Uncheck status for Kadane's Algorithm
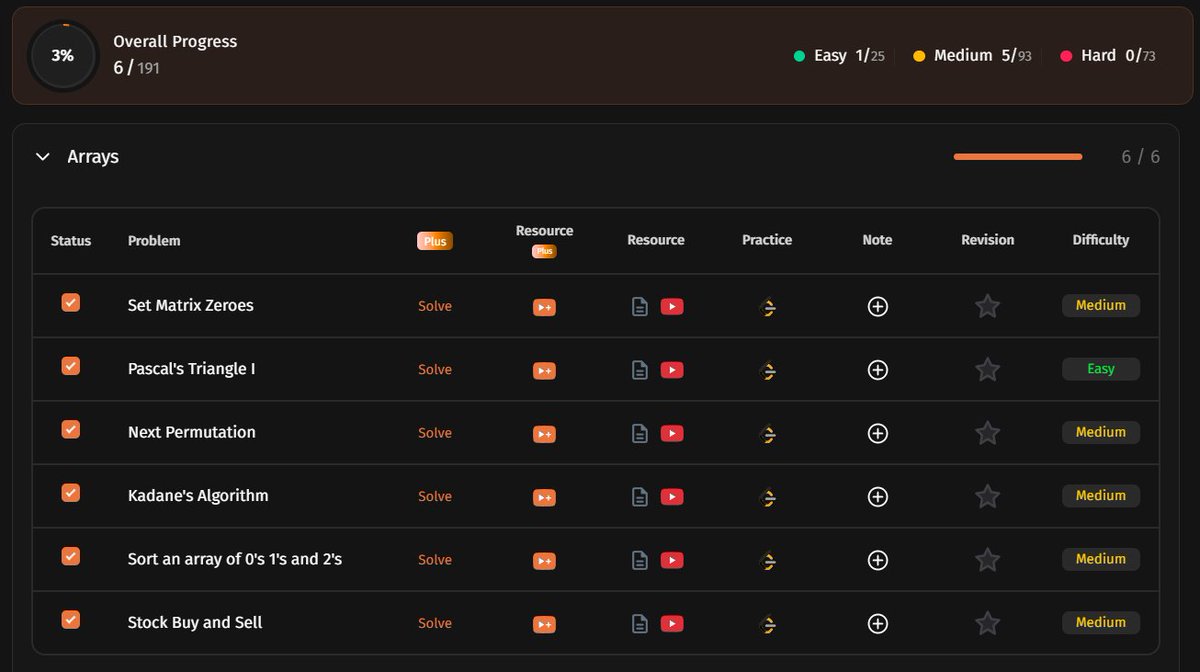The image size is (1200, 672). 71,493
